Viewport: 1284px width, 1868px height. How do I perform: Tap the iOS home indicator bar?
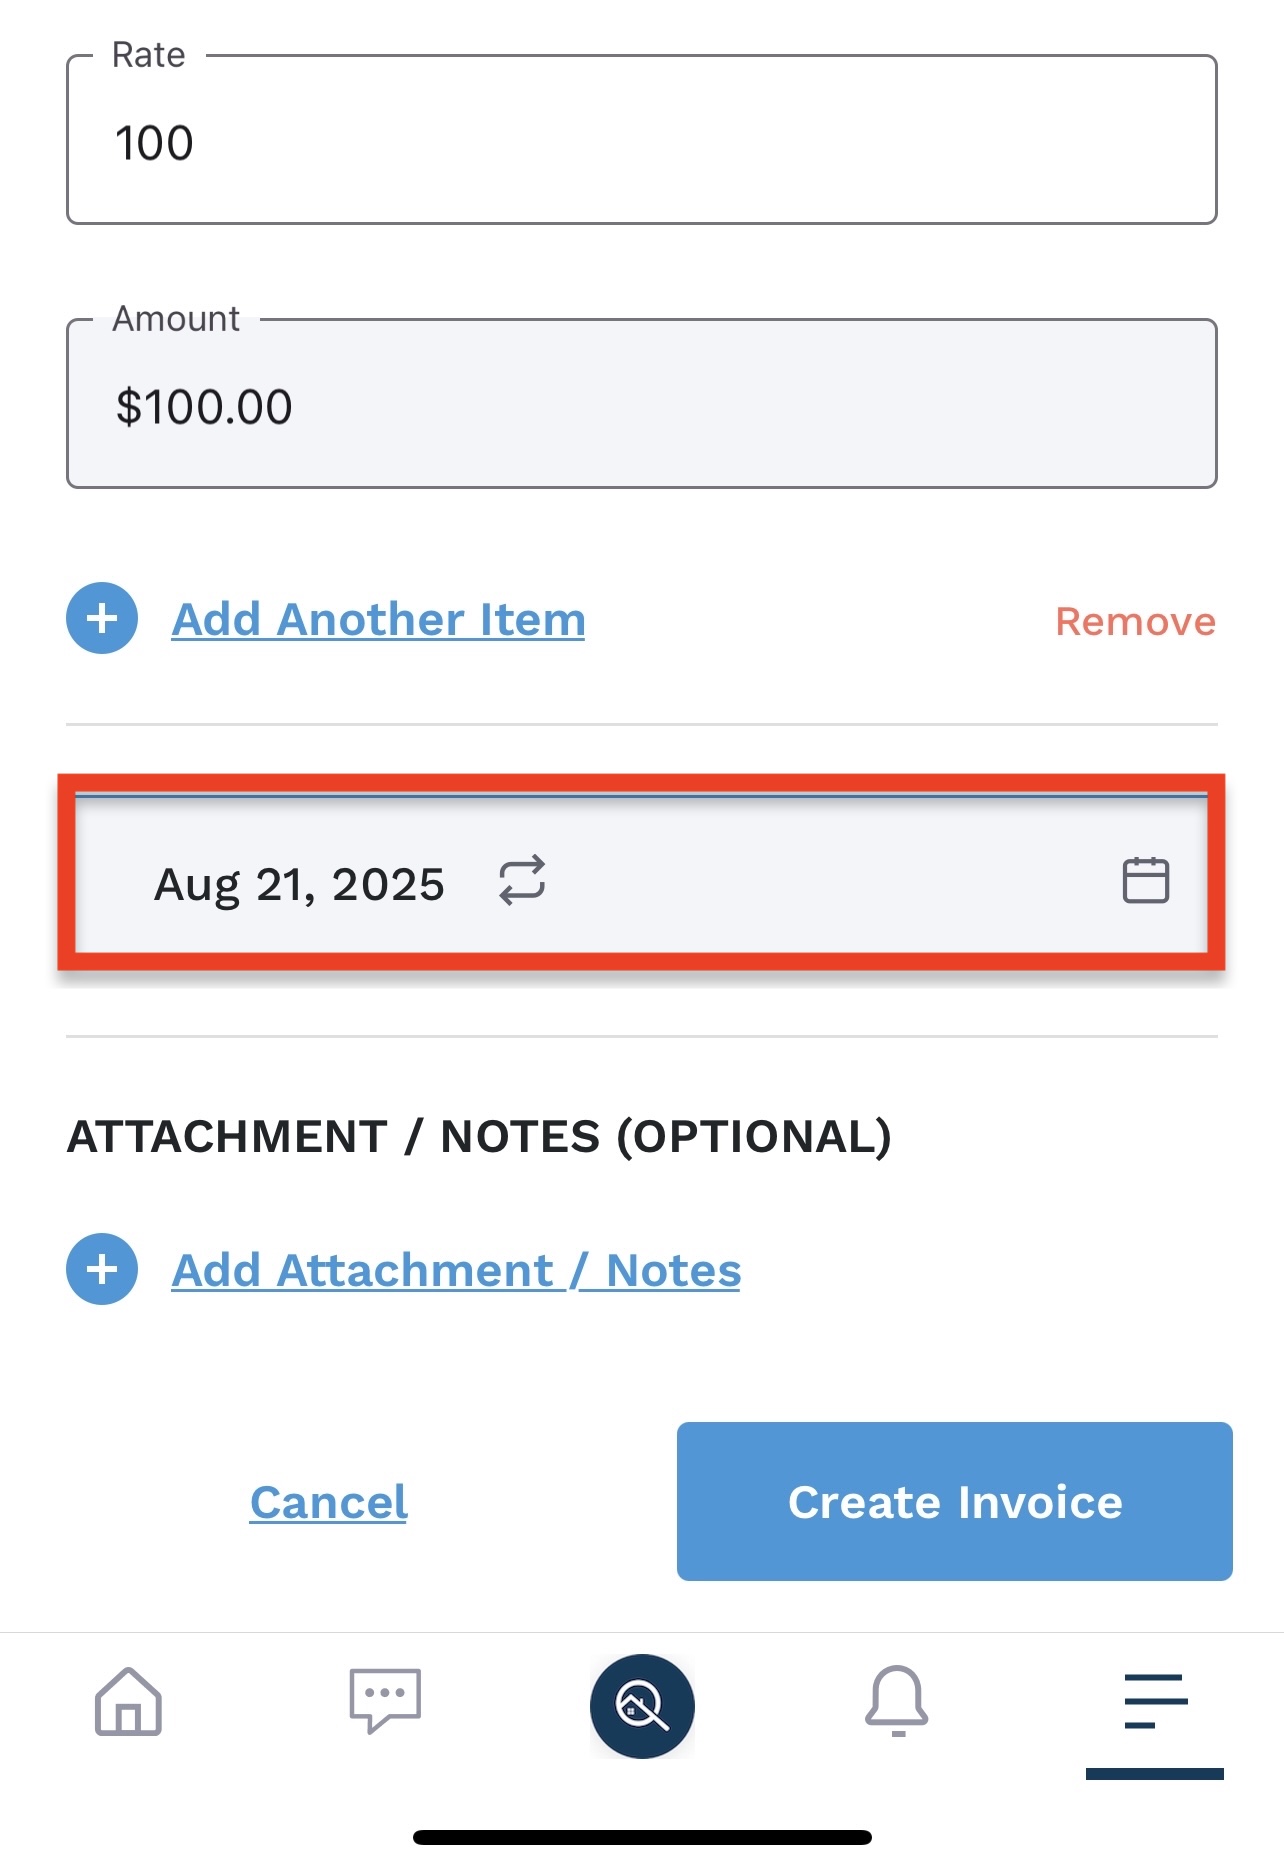tap(642, 1837)
